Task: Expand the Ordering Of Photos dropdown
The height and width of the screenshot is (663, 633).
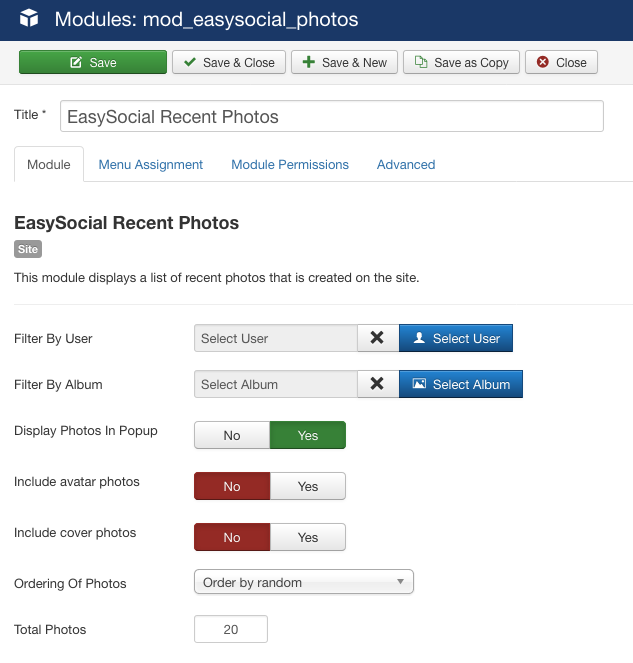Action: point(304,582)
